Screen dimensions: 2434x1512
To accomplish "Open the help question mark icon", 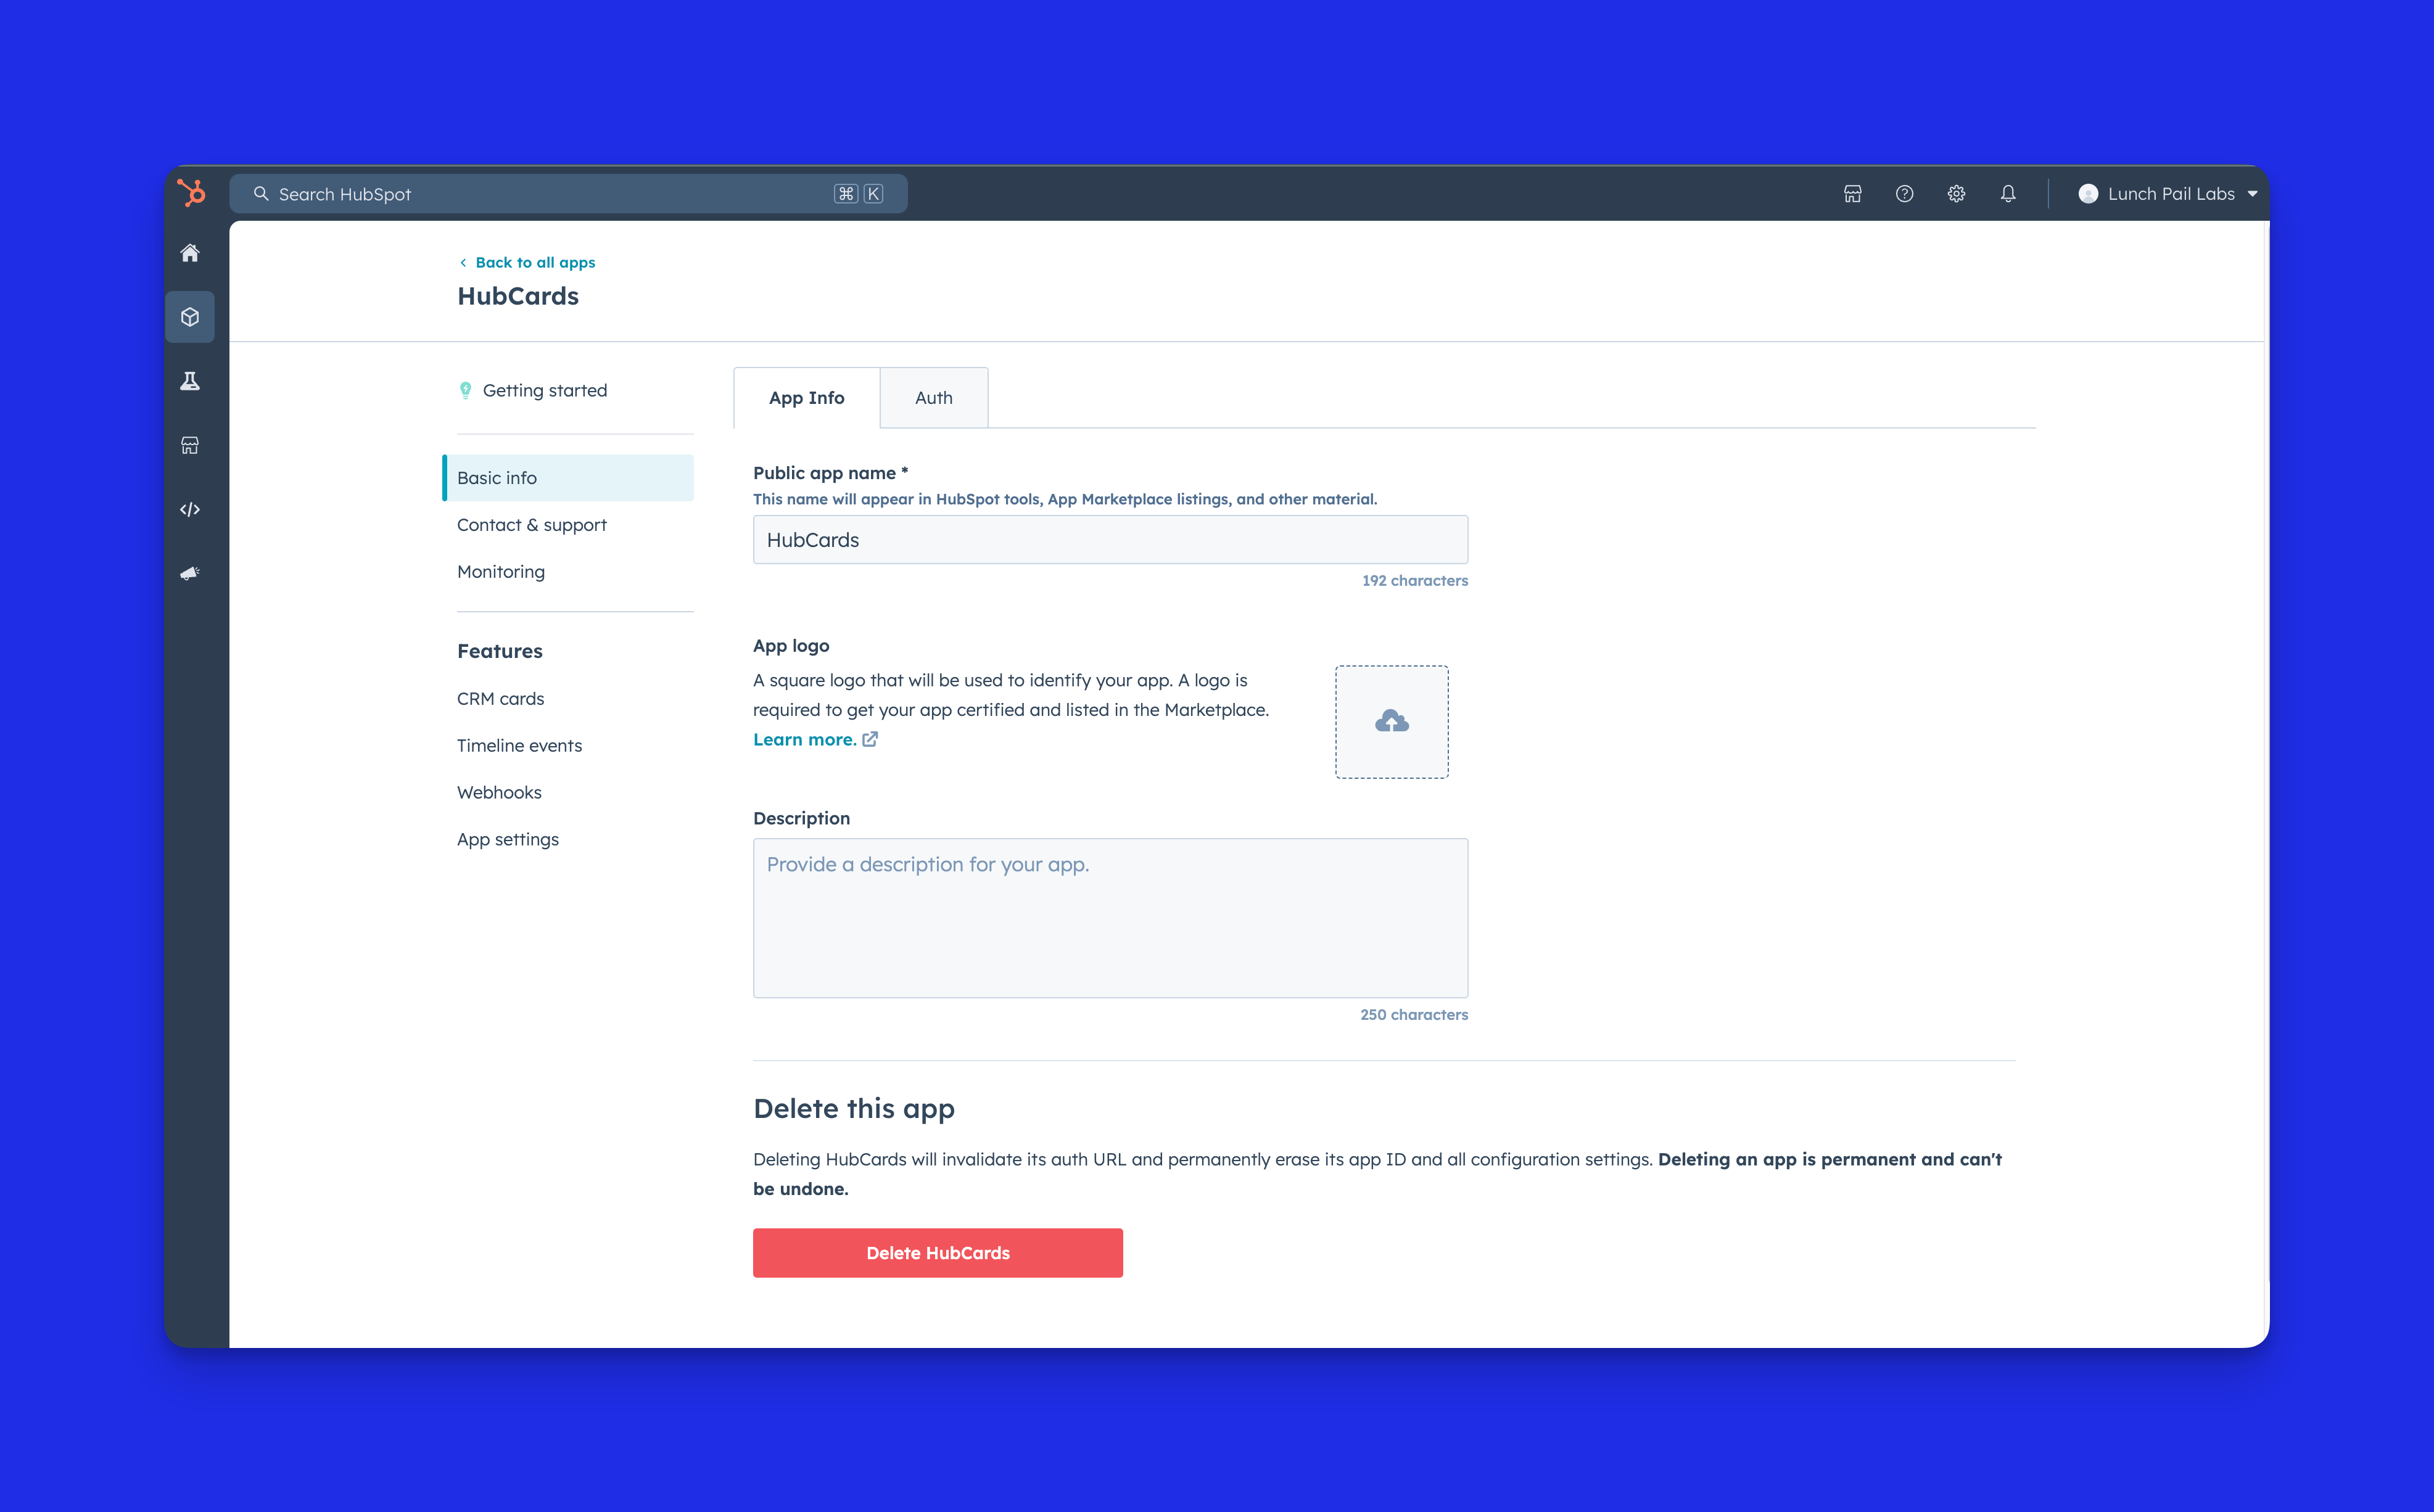I will point(1904,194).
